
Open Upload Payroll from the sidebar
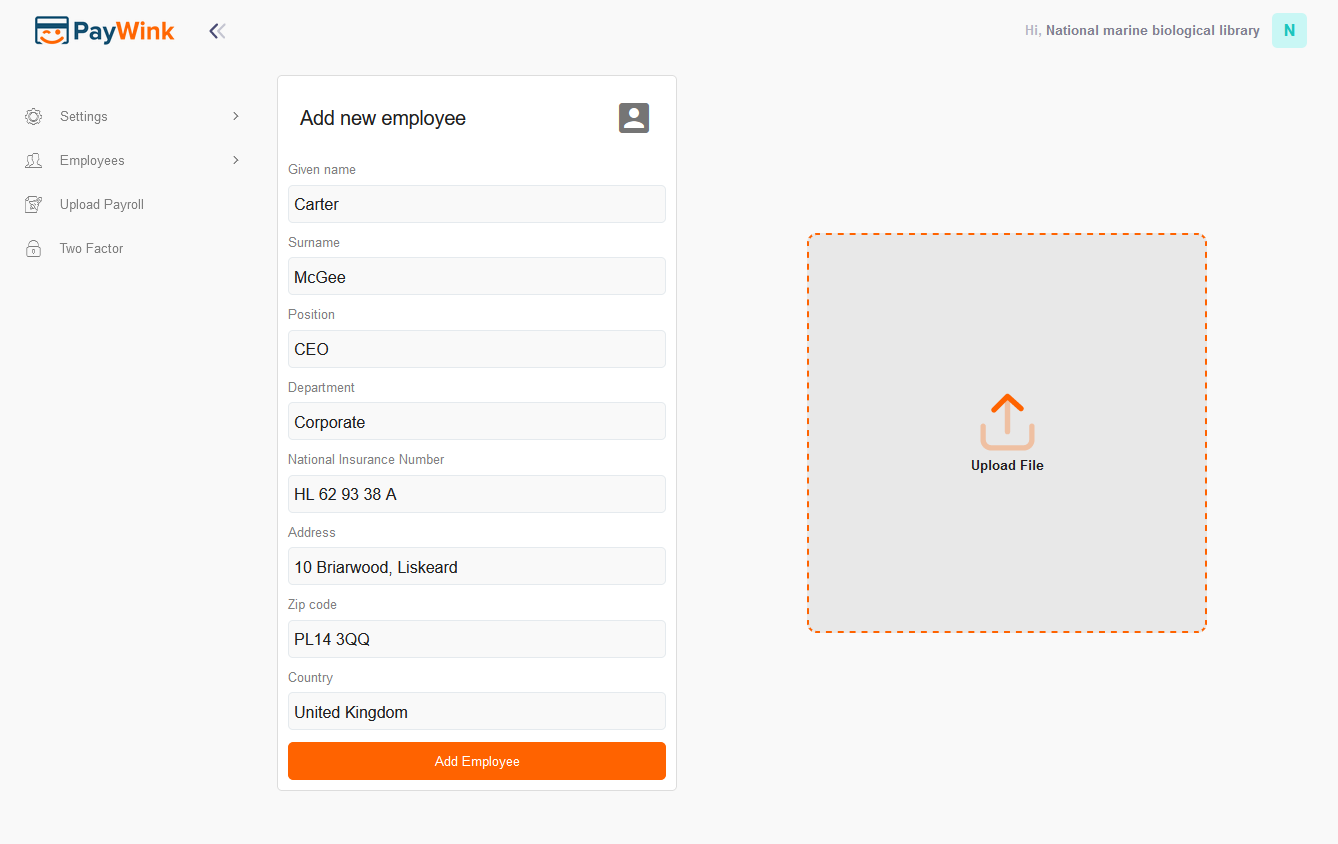point(102,205)
